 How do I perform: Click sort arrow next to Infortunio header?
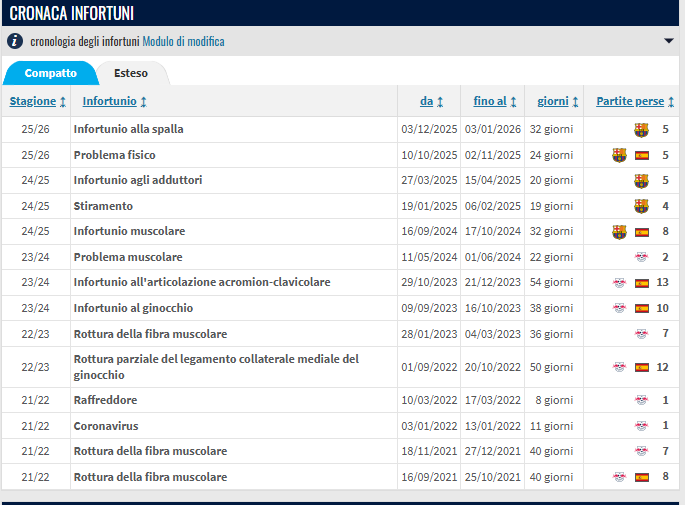click(144, 102)
